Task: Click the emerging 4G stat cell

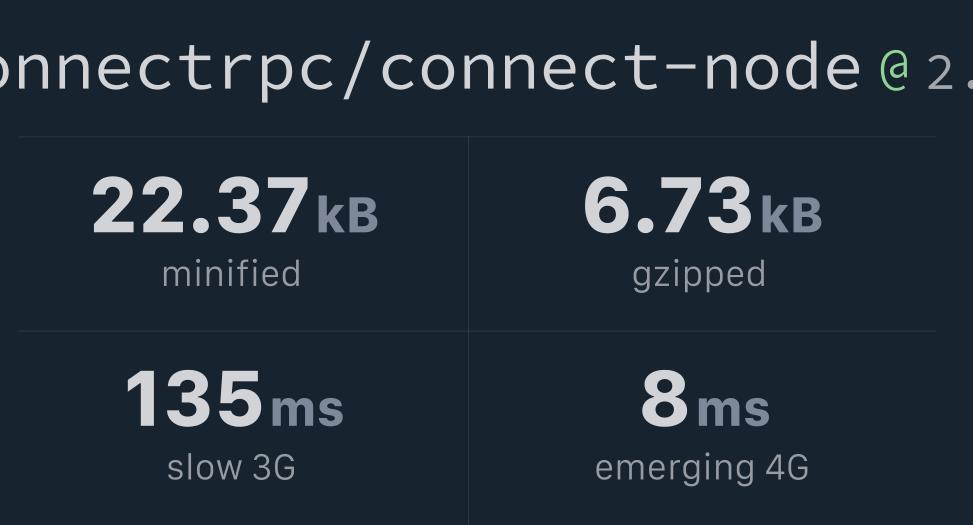Action: [x=702, y=428]
